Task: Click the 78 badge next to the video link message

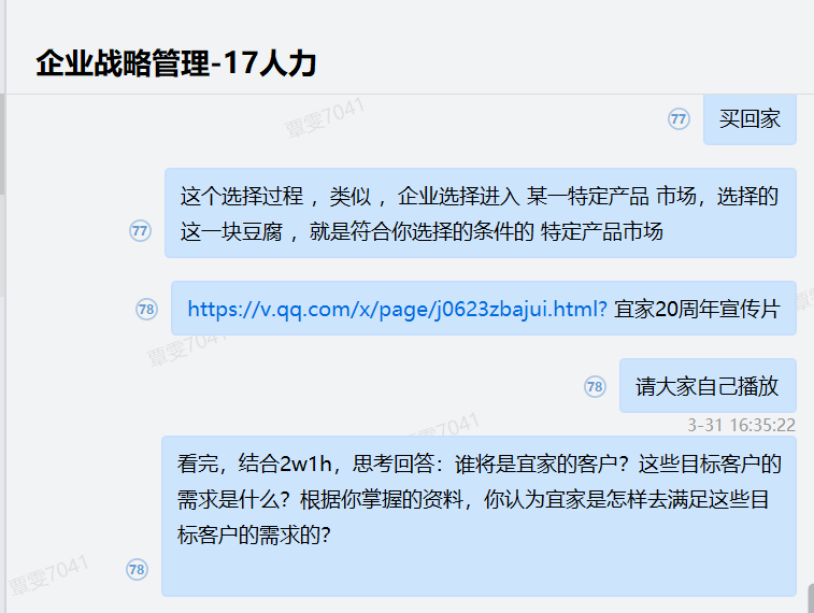Action: pos(147,309)
